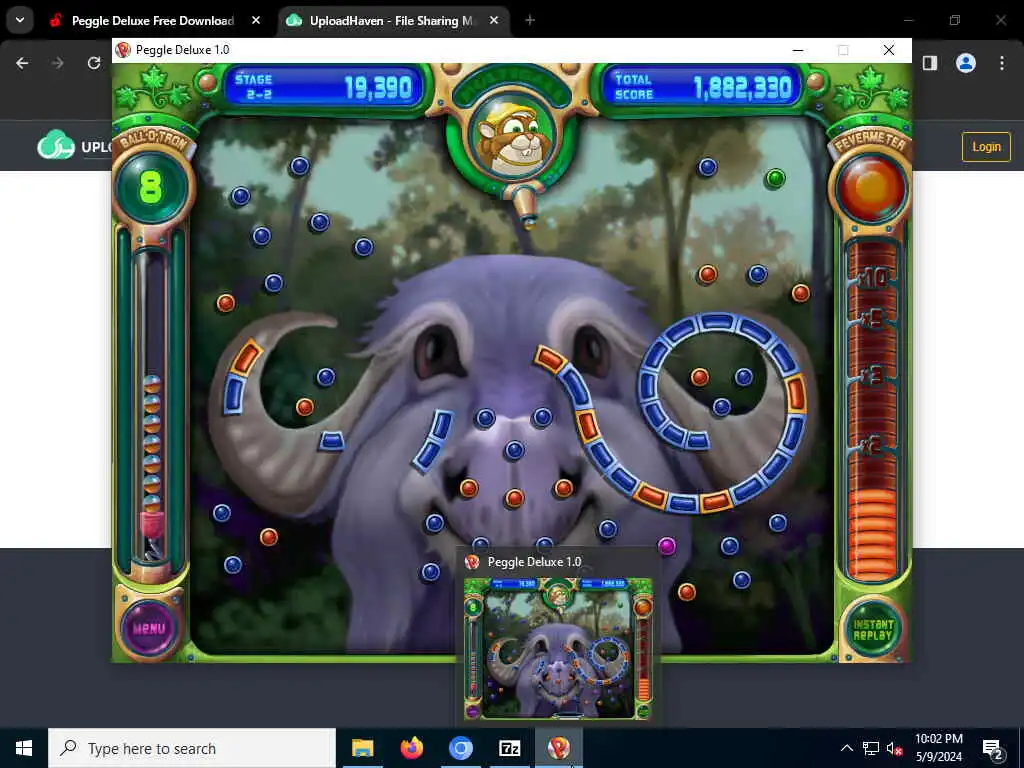Image resolution: width=1024 pixels, height=768 pixels.
Task: Open the browser tab search dropdown
Action: click(20, 21)
